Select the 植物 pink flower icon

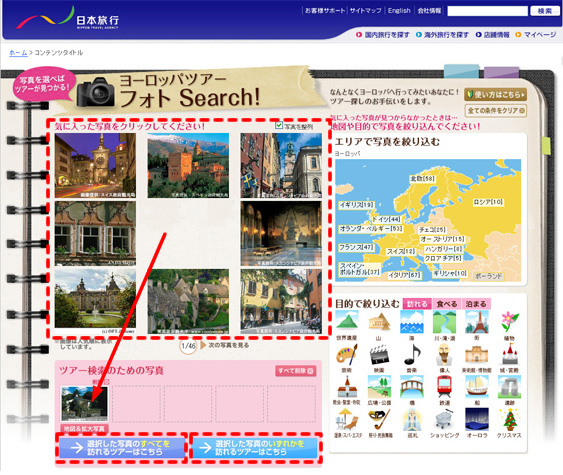pos(510,321)
